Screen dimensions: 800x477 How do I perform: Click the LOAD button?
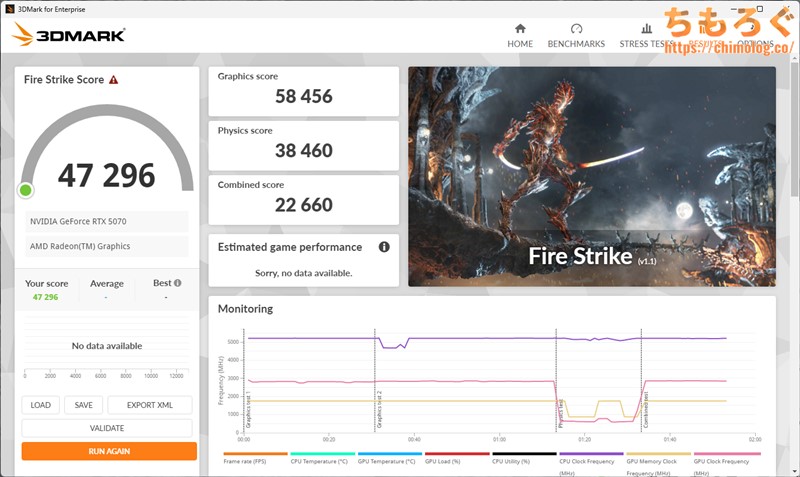[x=40, y=405]
